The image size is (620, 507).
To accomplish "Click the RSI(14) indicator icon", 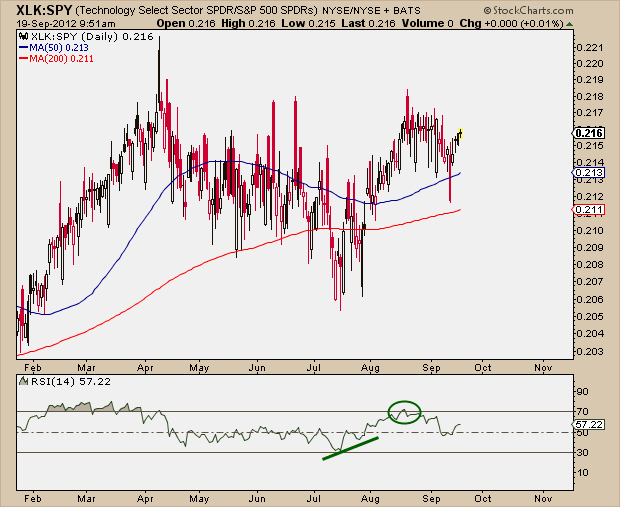I will click(24, 381).
